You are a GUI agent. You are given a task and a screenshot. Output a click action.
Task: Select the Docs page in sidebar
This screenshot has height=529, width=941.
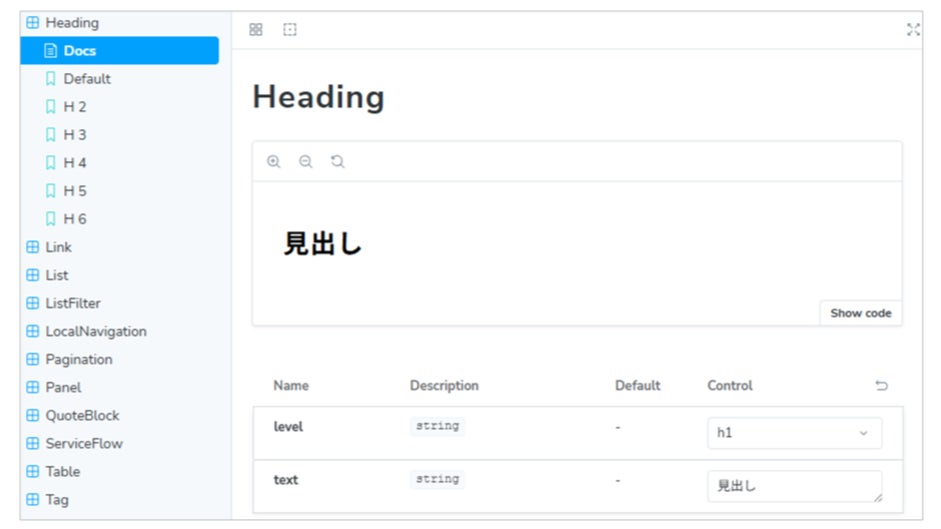point(119,50)
